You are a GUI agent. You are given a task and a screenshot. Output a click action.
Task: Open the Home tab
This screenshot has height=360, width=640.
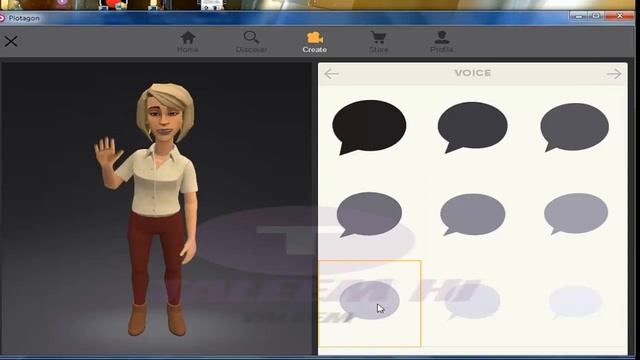[188, 42]
